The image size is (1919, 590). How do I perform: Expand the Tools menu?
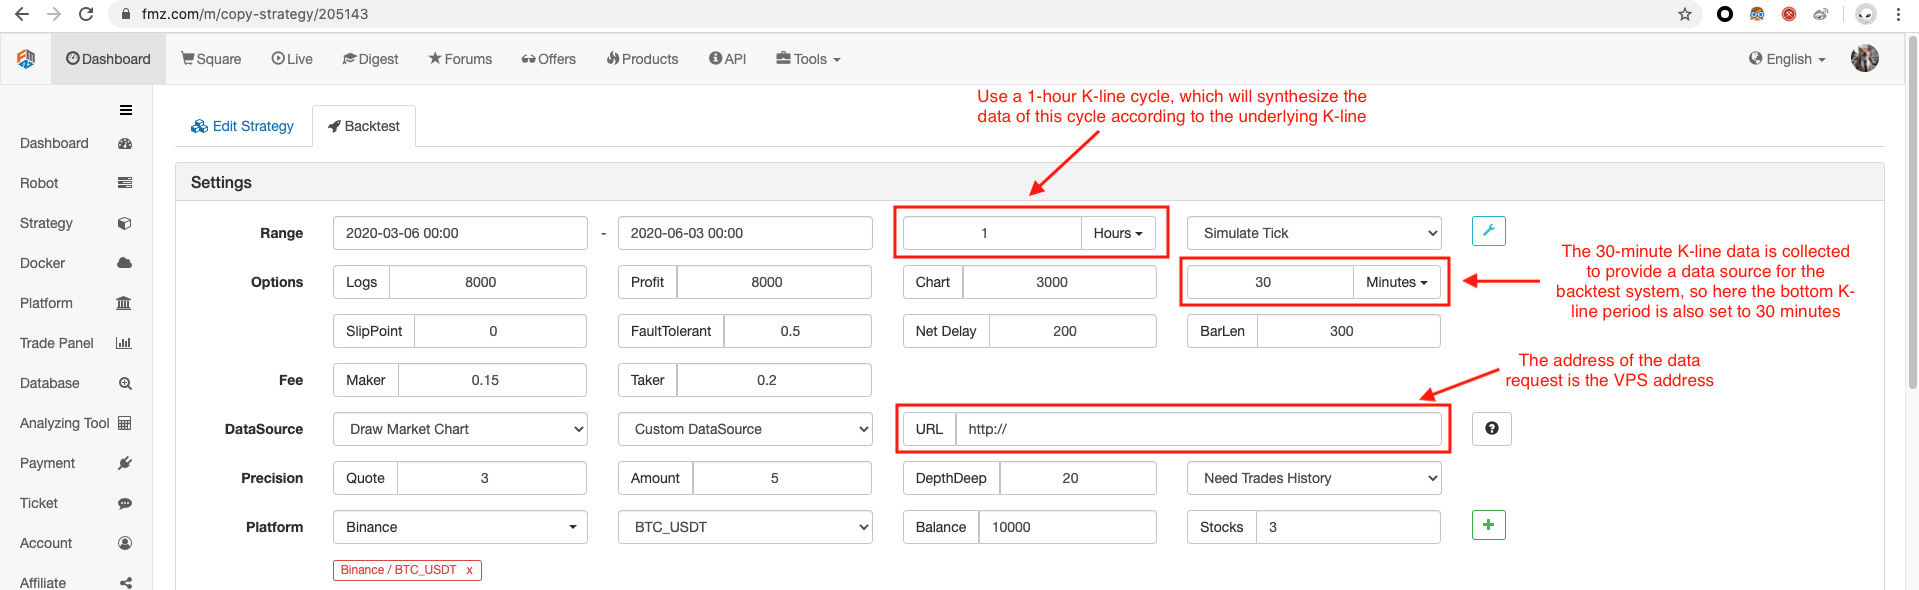pos(808,59)
